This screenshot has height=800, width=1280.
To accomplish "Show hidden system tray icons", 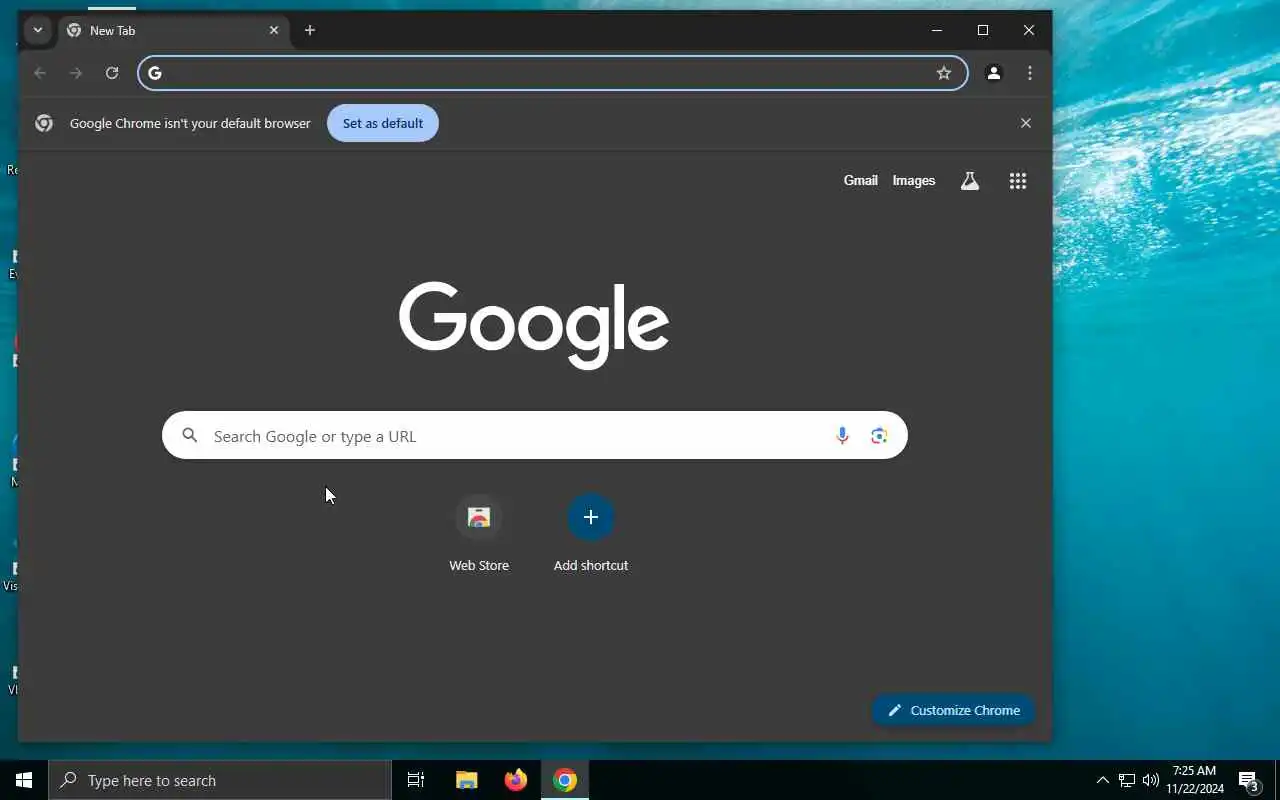I will pos(1103,780).
